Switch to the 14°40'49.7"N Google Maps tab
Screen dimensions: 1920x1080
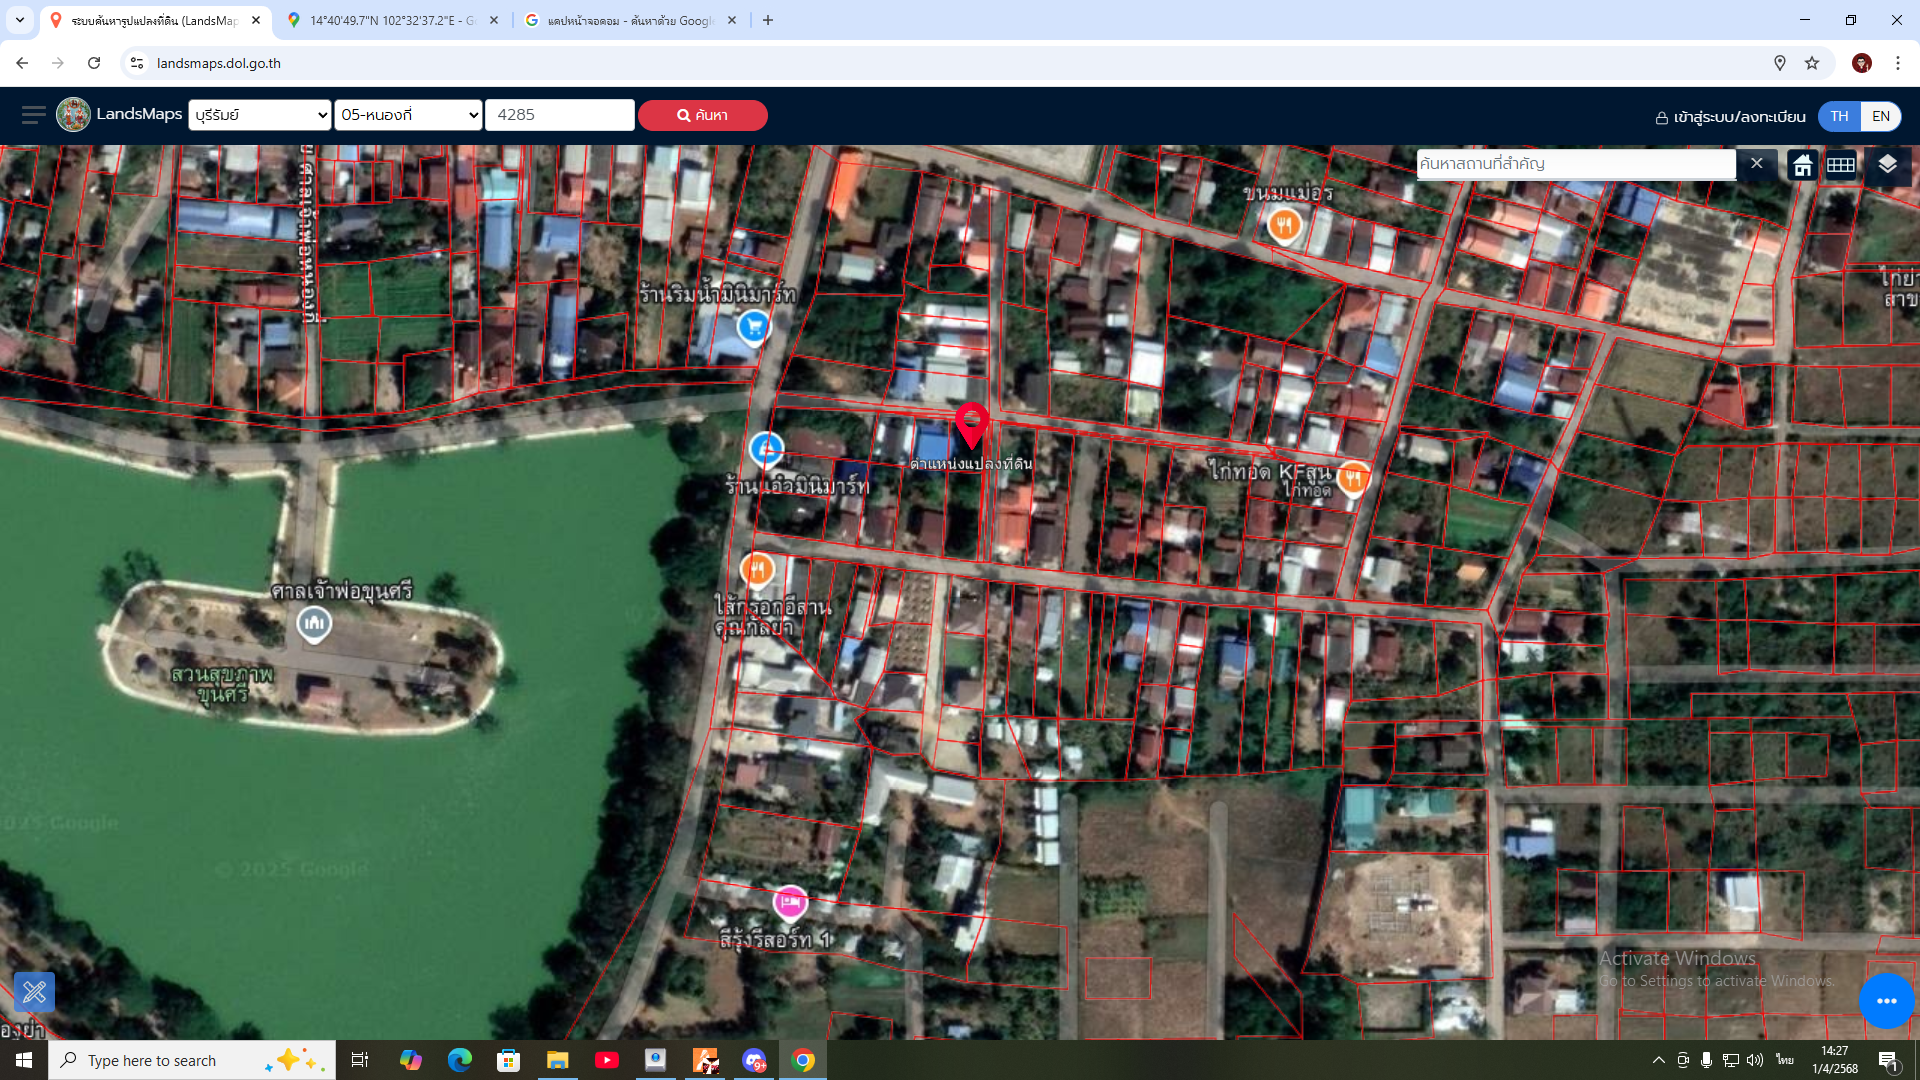(392, 20)
